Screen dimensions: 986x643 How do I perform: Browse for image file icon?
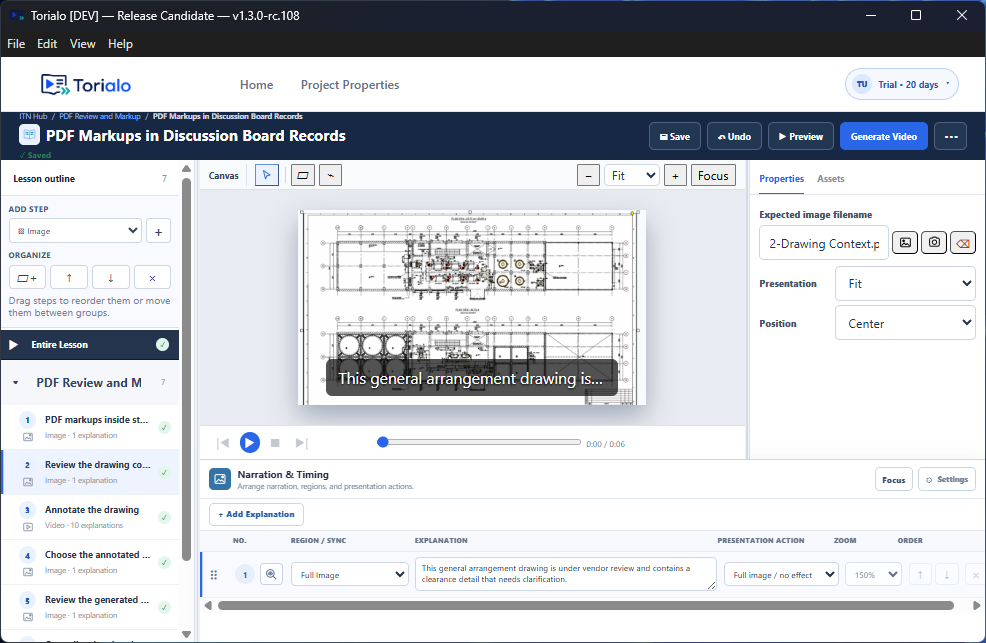[905, 243]
